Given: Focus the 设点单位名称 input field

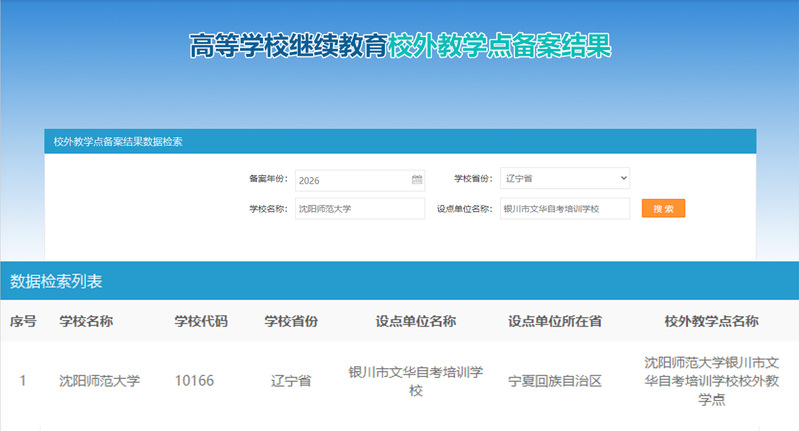Looking at the screenshot, I should (x=565, y=209).
